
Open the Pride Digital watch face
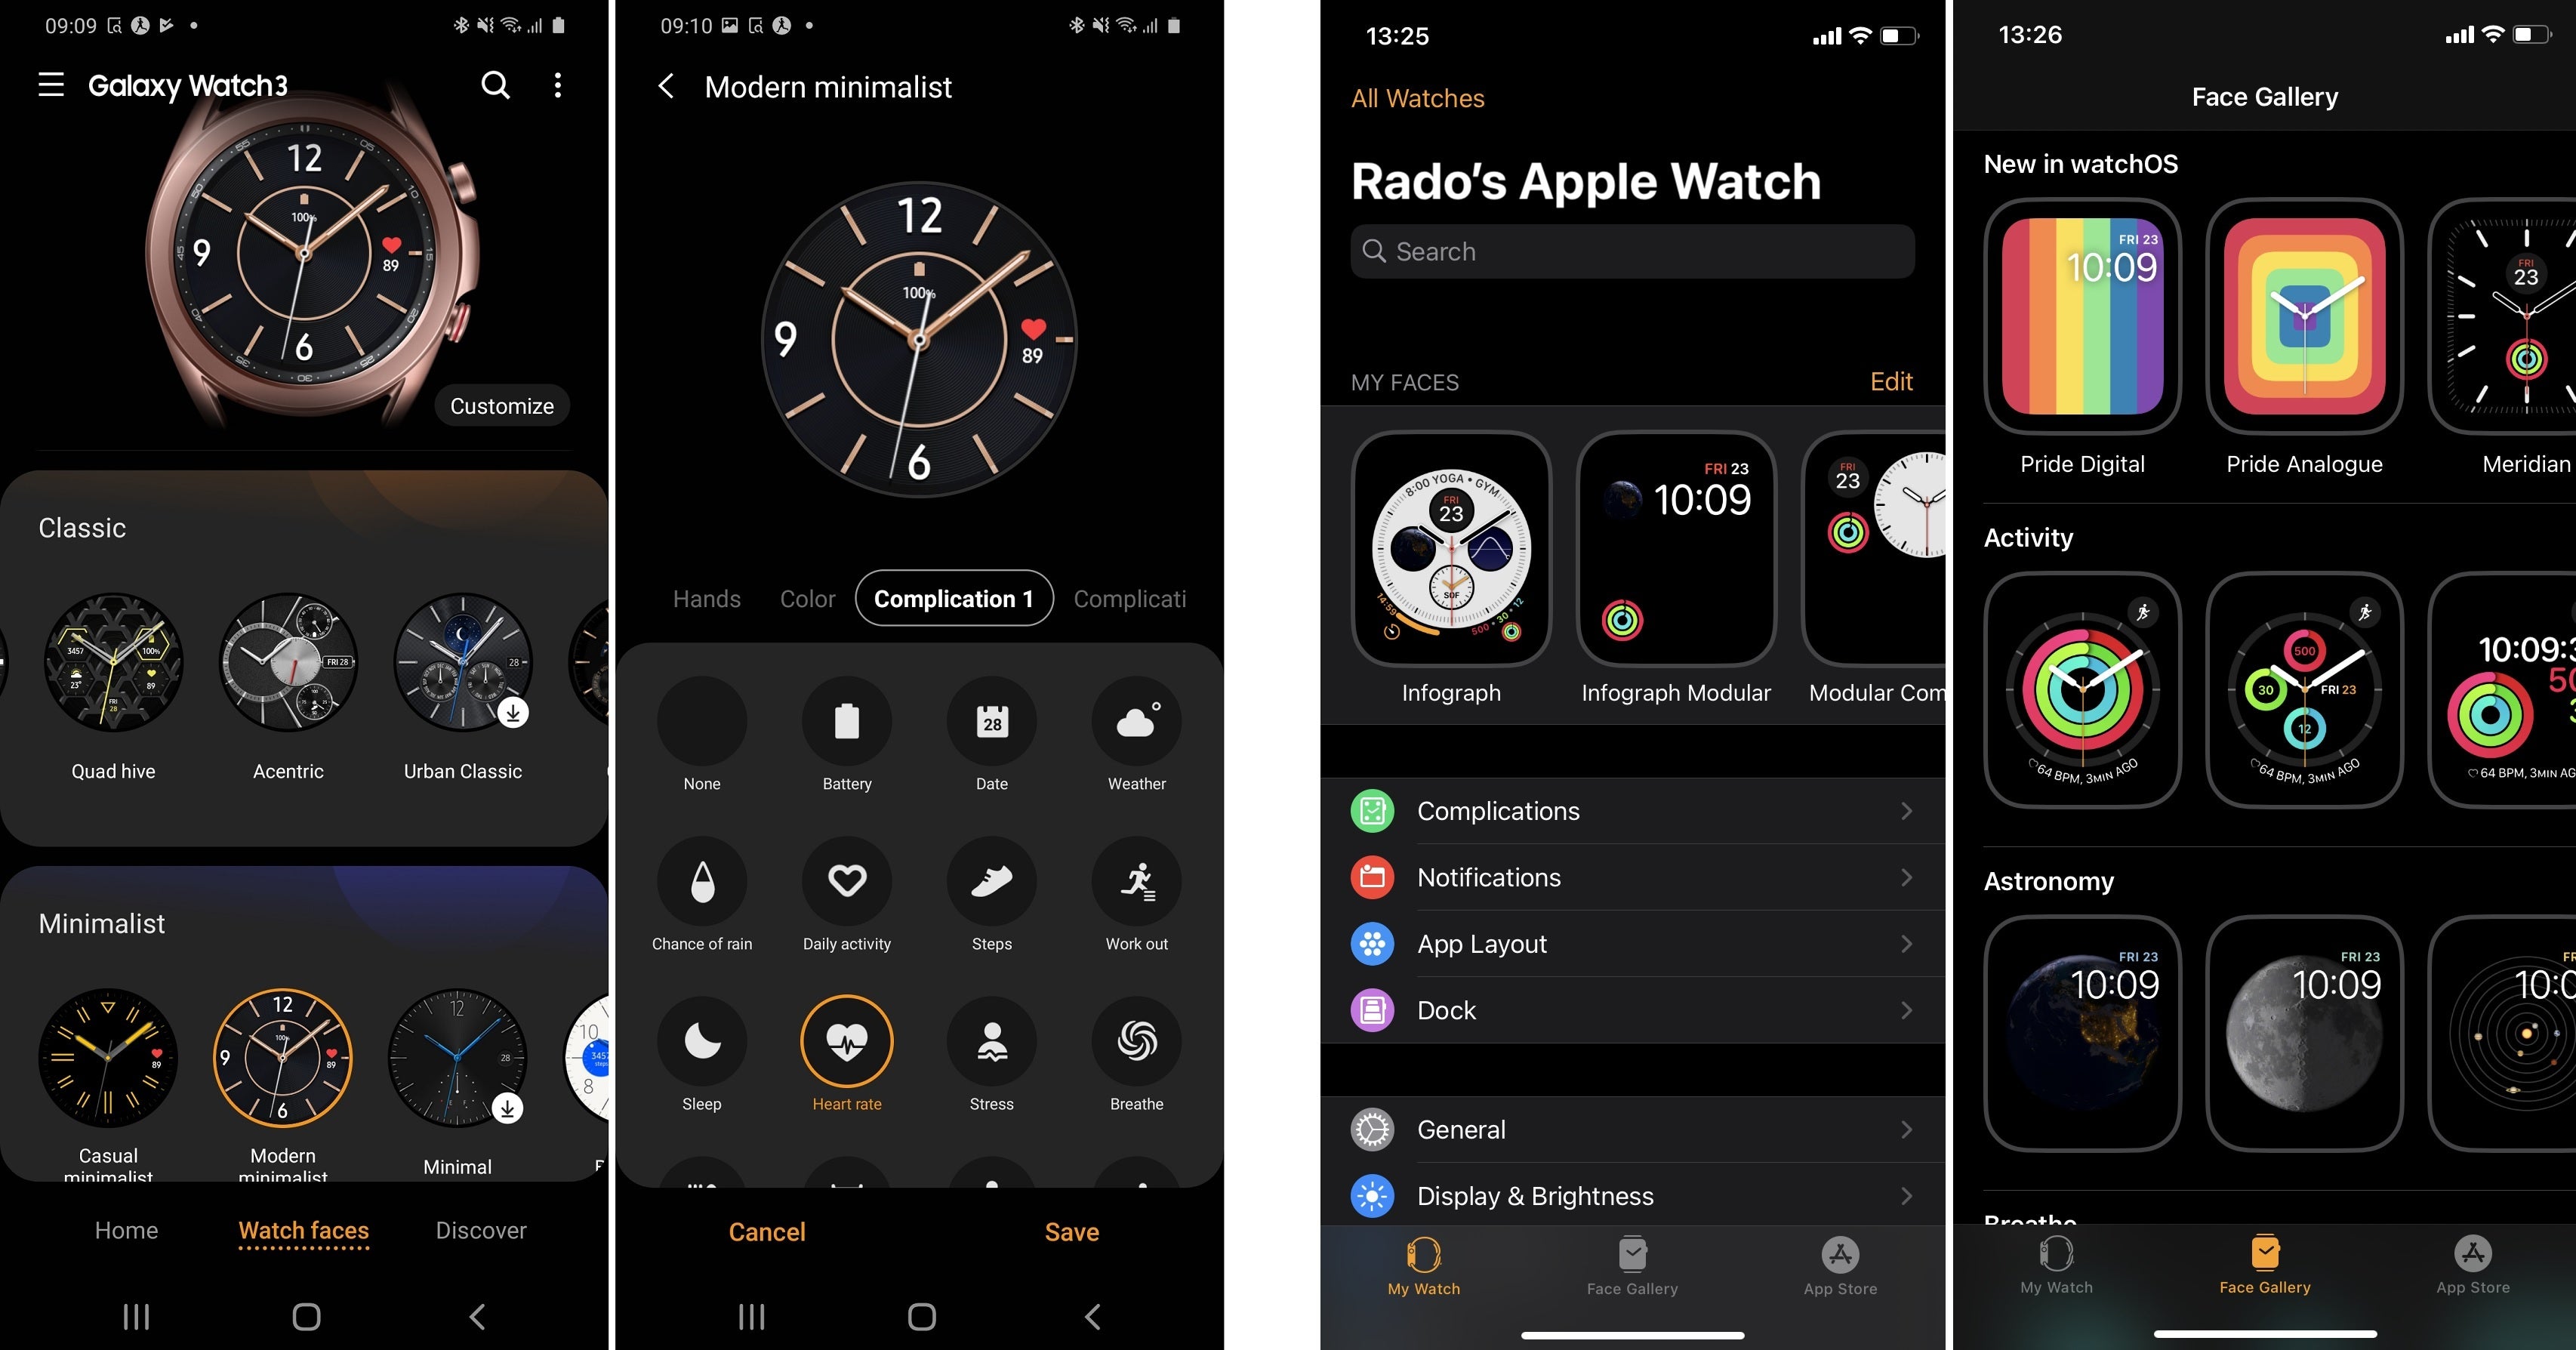pos(2080,322)
